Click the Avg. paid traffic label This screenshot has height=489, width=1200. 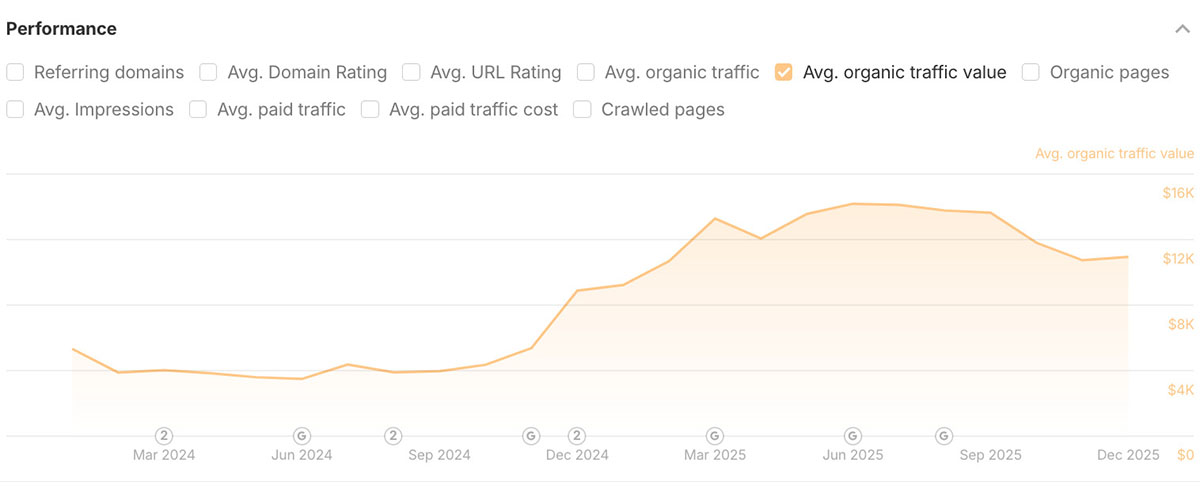click(281, 110)
